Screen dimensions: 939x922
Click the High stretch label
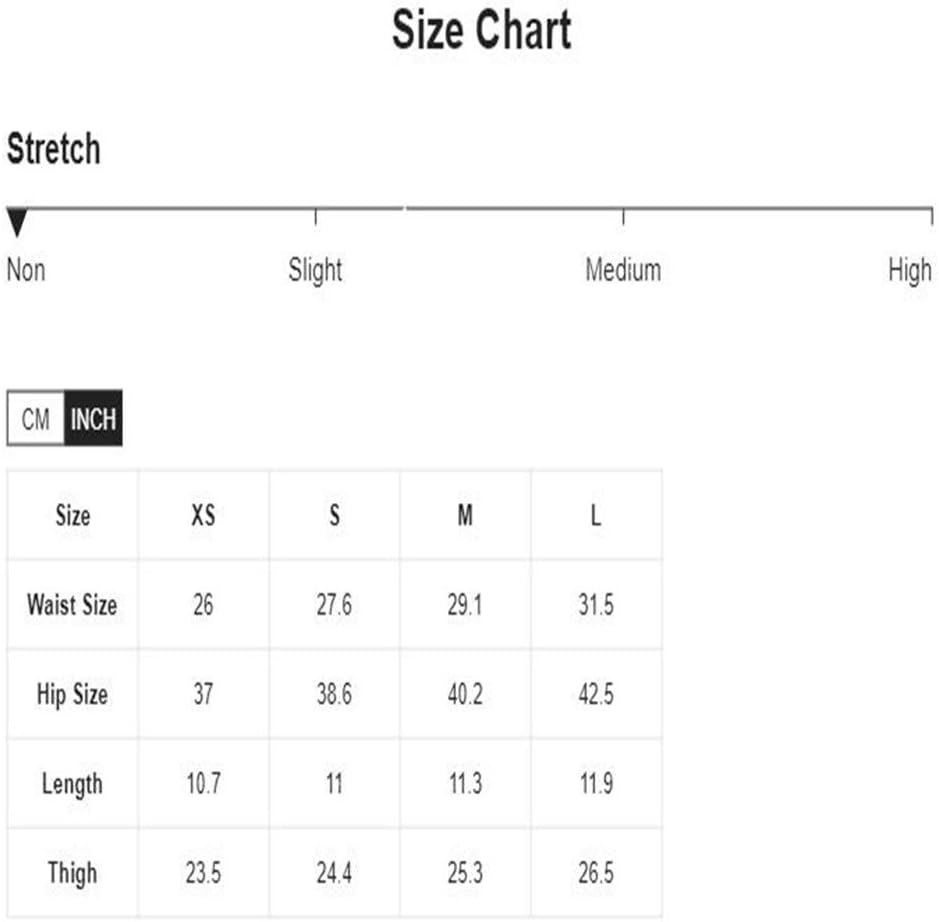[910, 271]
